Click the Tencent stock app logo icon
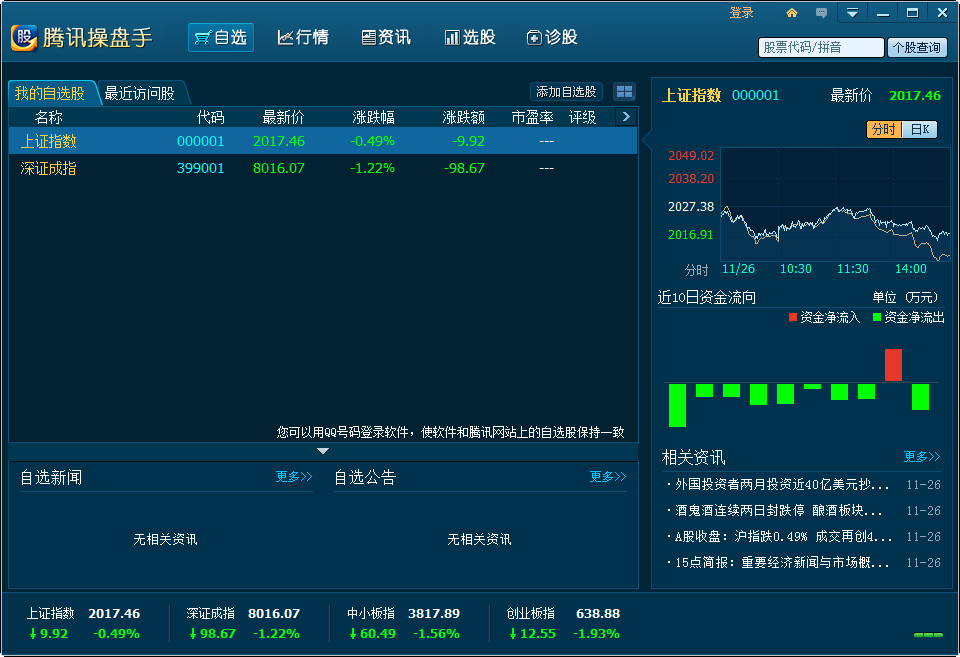The height and width of the screenshot is (657, 960). [x=24, y=37]
